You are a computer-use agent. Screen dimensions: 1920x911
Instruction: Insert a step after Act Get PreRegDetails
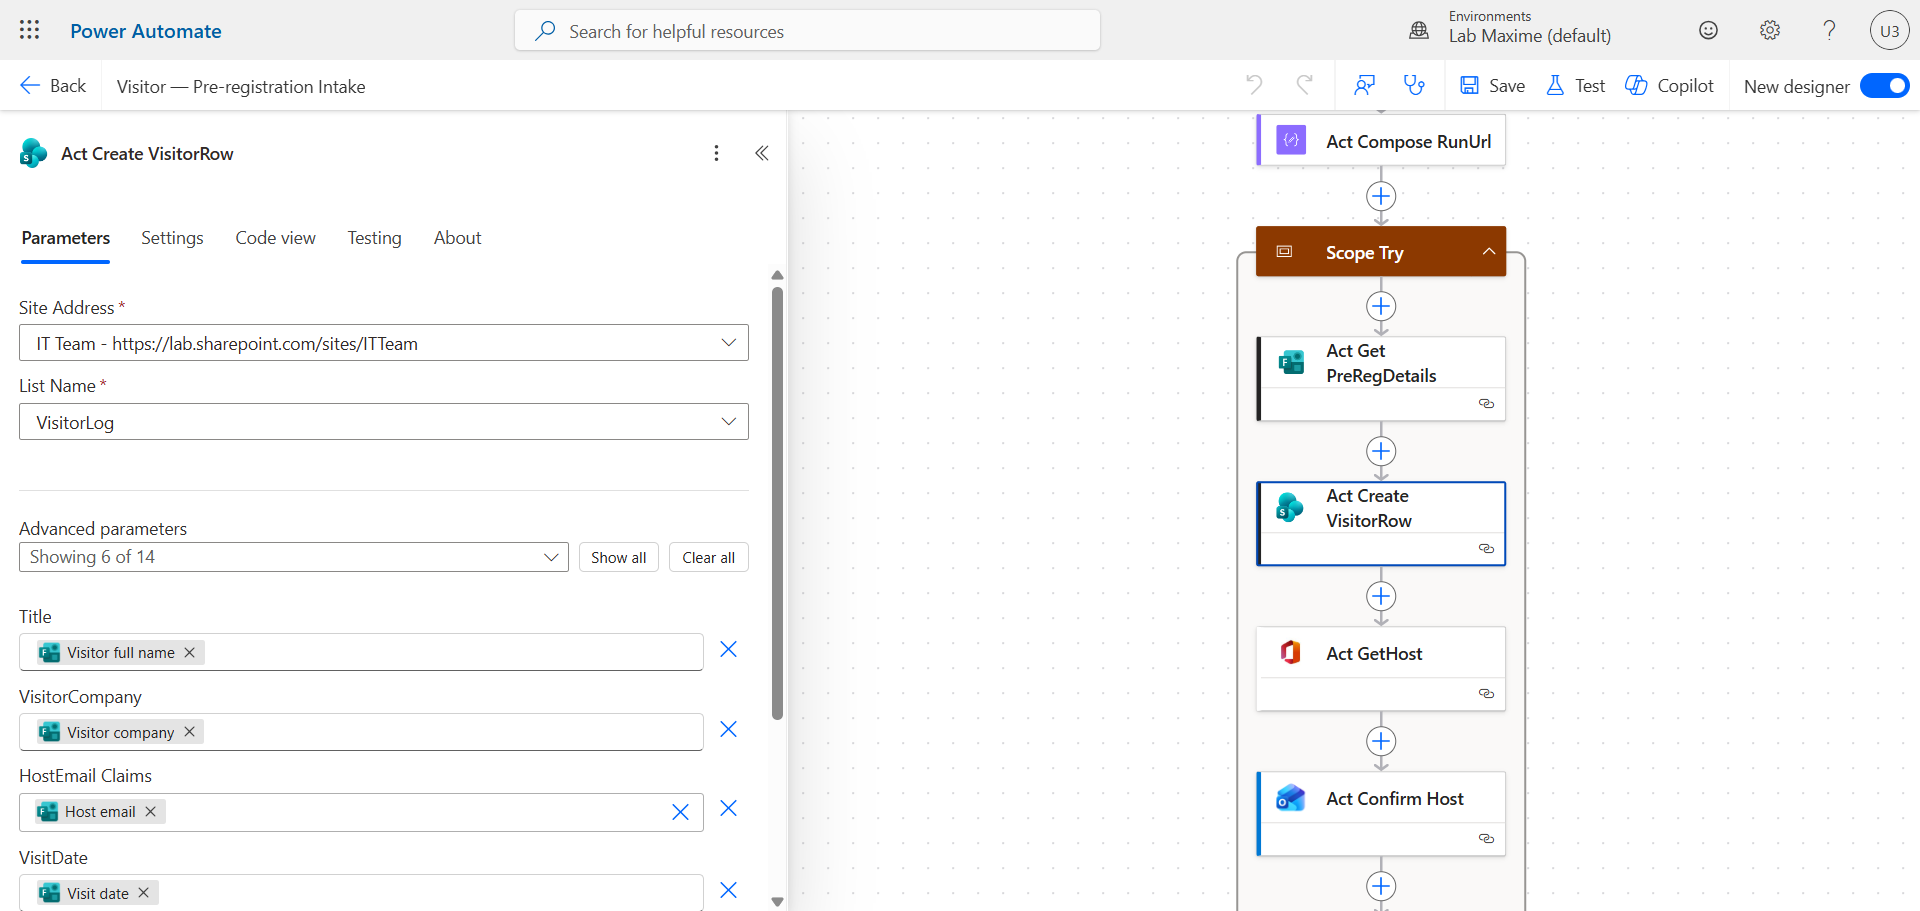coord(1381,451)
